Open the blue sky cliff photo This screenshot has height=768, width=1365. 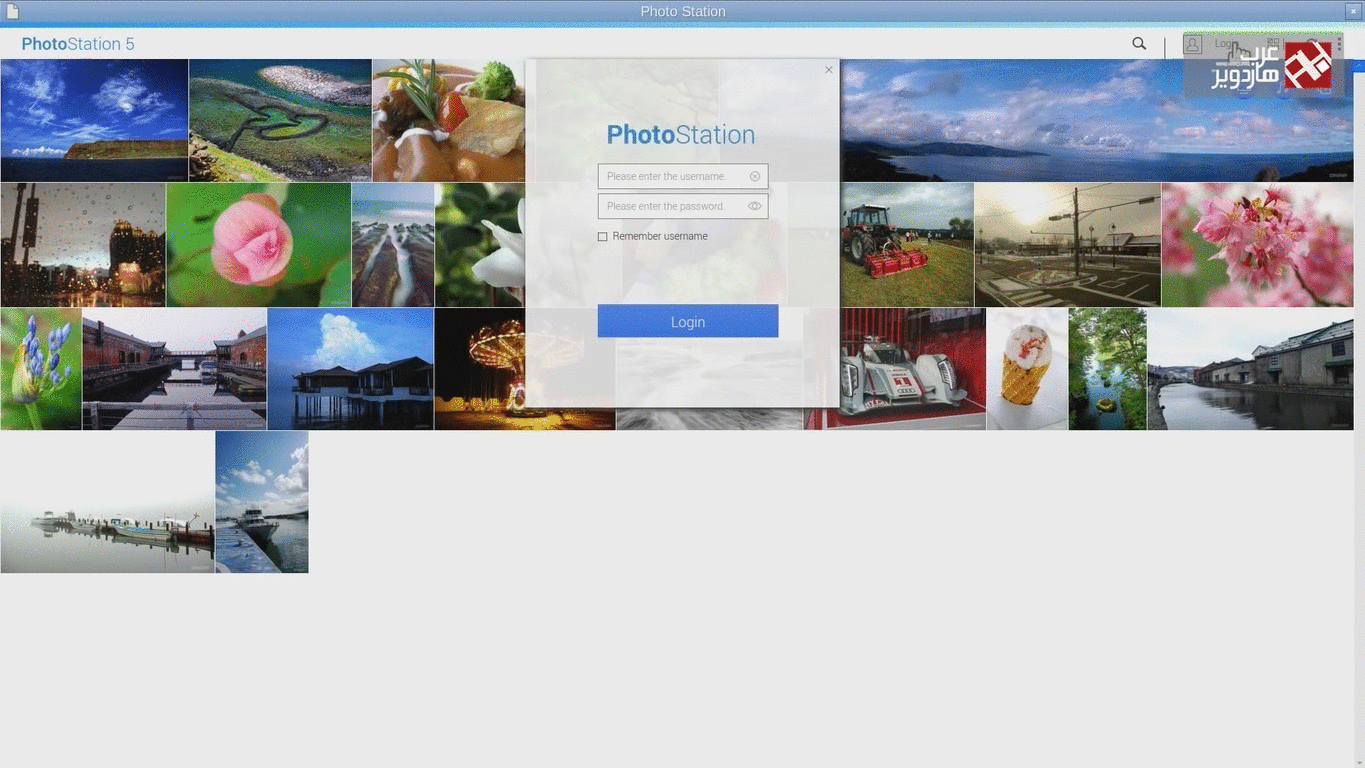point(94,120)
